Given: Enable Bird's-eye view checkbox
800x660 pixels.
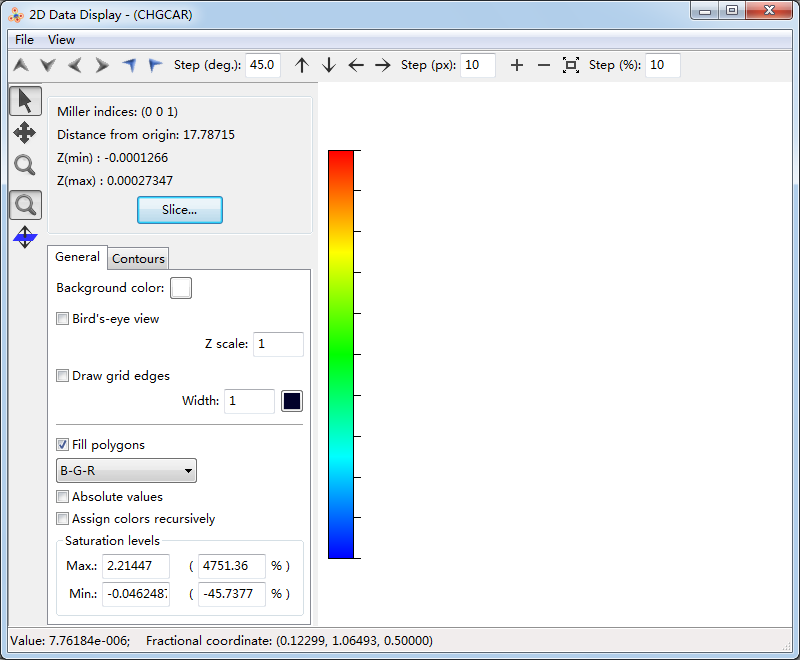Looking at the screenshot, I should click(62, 319).
